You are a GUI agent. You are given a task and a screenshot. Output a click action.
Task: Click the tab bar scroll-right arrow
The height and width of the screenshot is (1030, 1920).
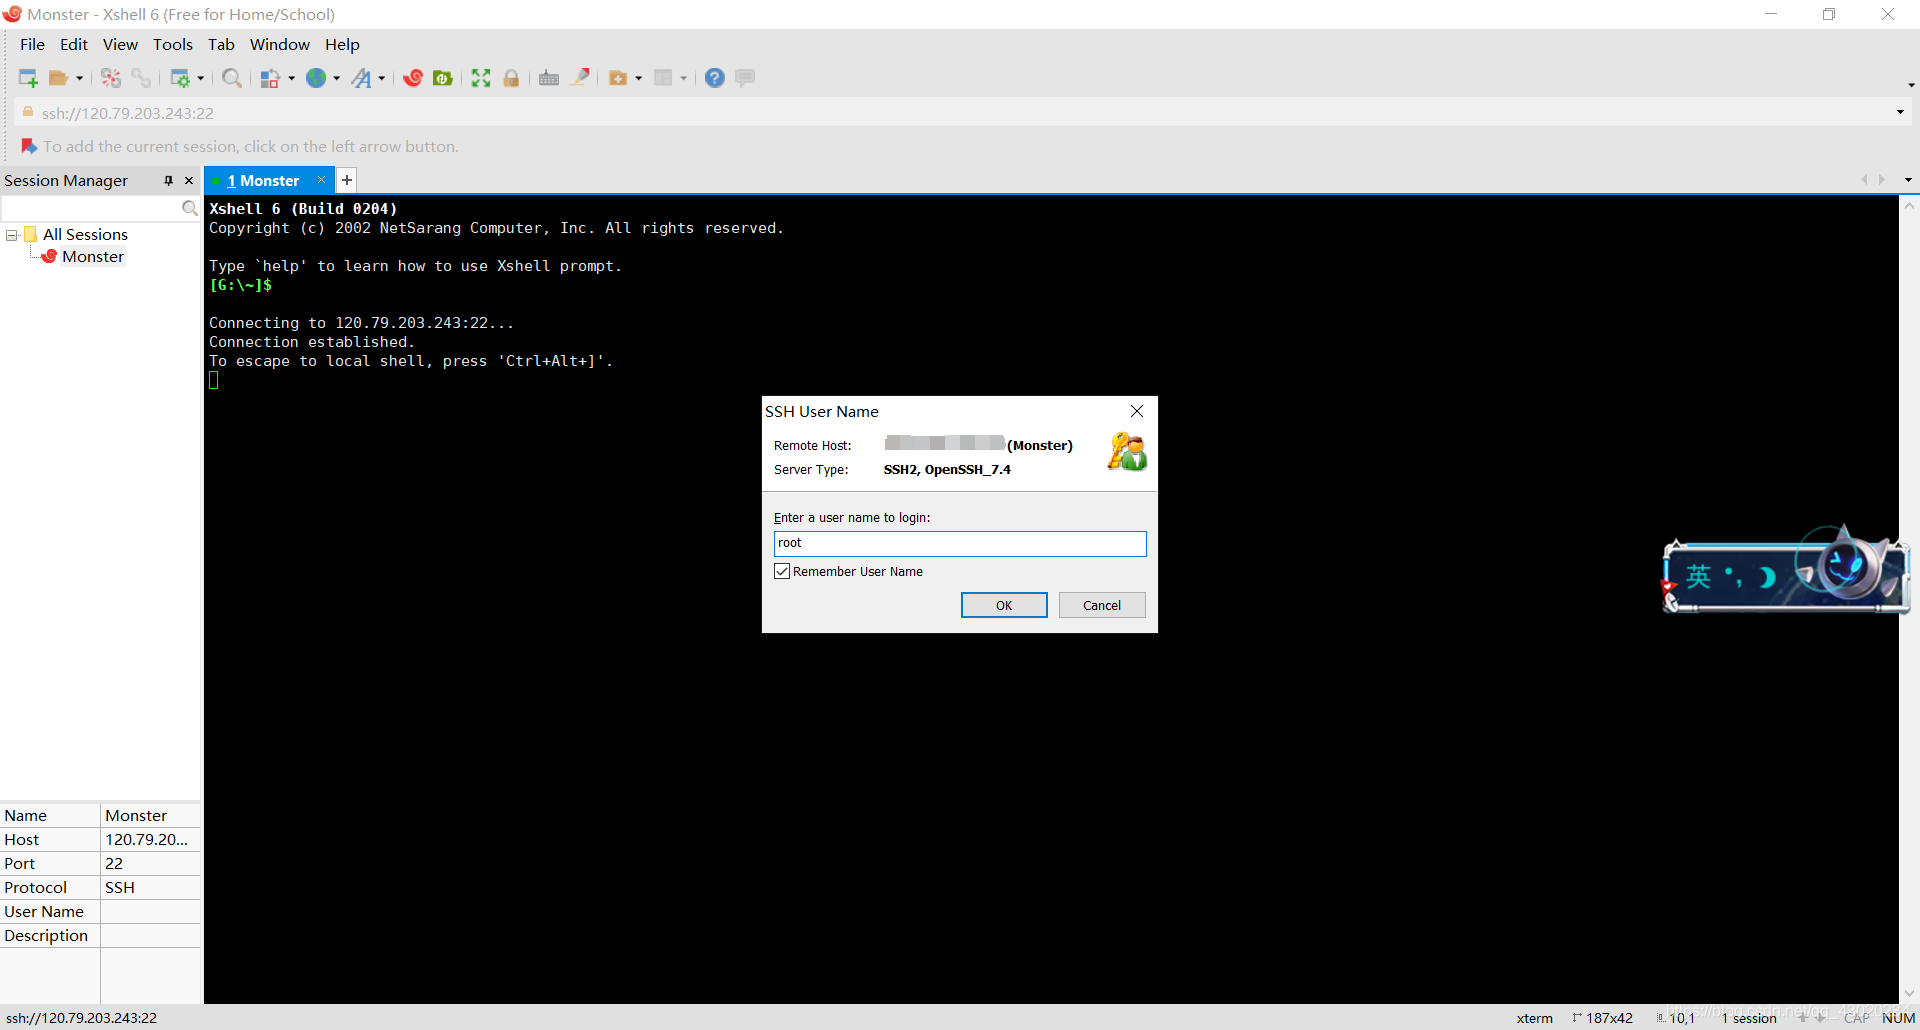[x=1882, y=180]
